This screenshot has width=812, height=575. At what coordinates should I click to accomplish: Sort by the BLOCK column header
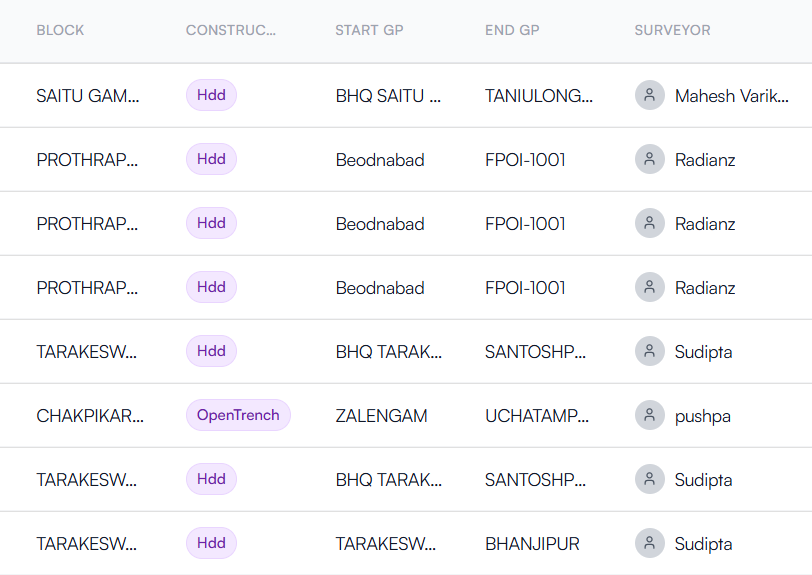click(x=60, y=30)
